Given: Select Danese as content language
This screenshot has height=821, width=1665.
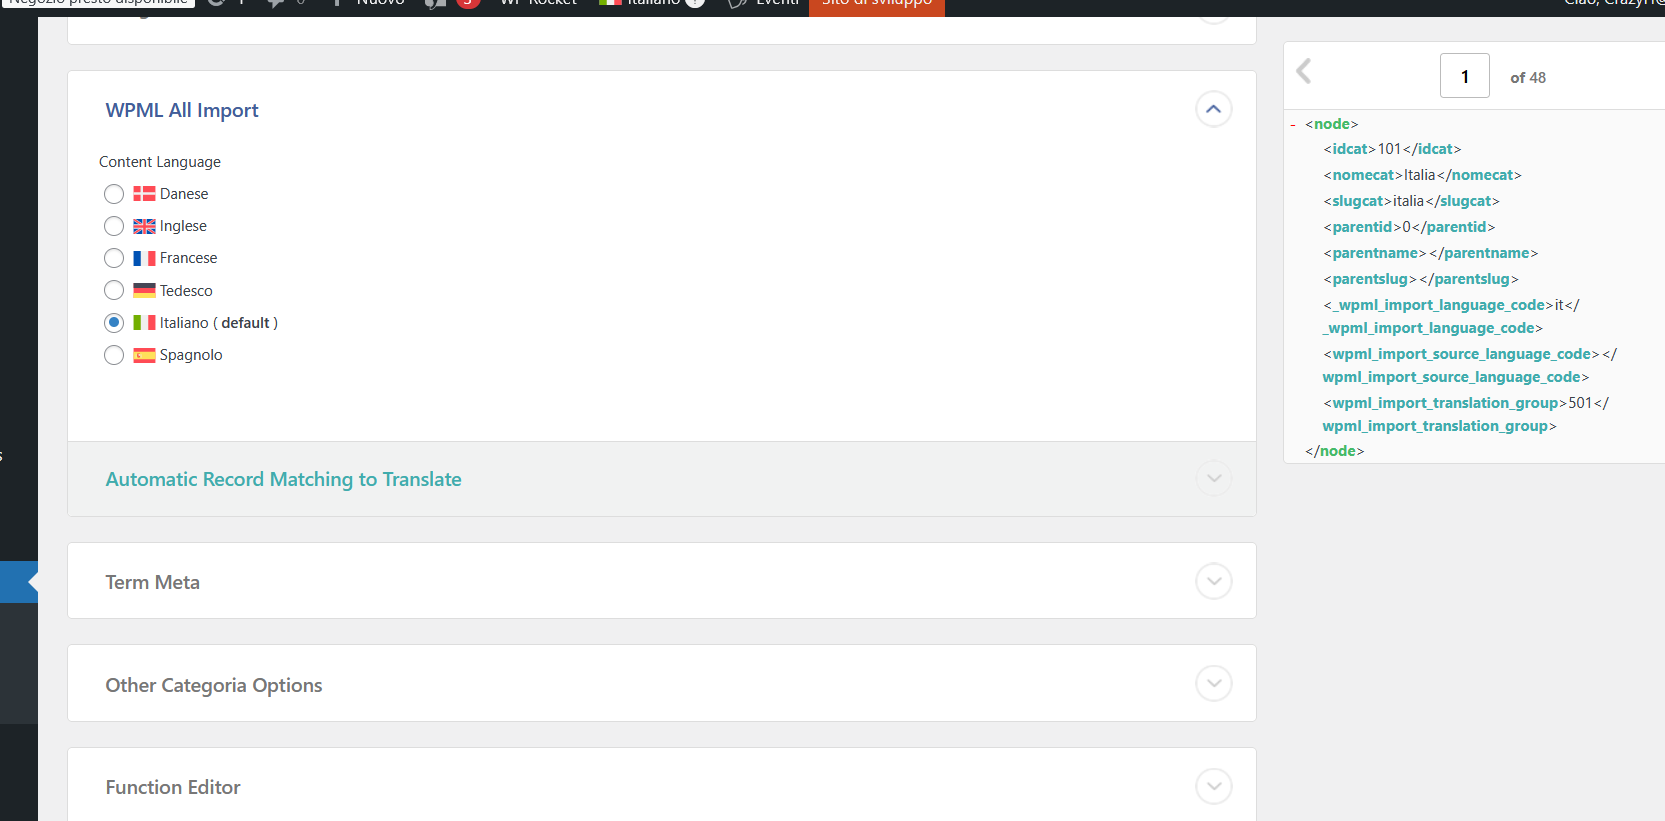Looking at the screenshot, I should point(114,194).
